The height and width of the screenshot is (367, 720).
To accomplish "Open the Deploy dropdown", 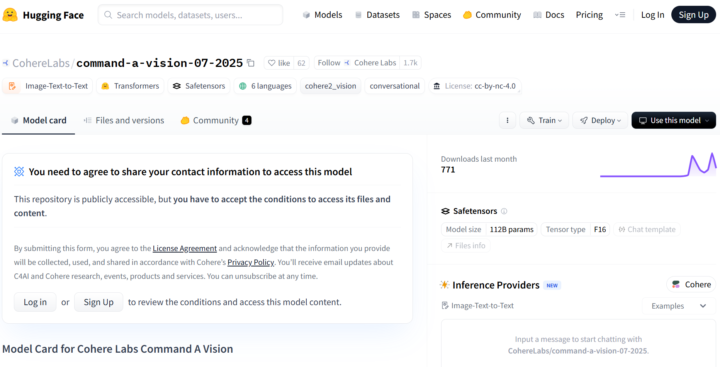I will pos(600,120).
